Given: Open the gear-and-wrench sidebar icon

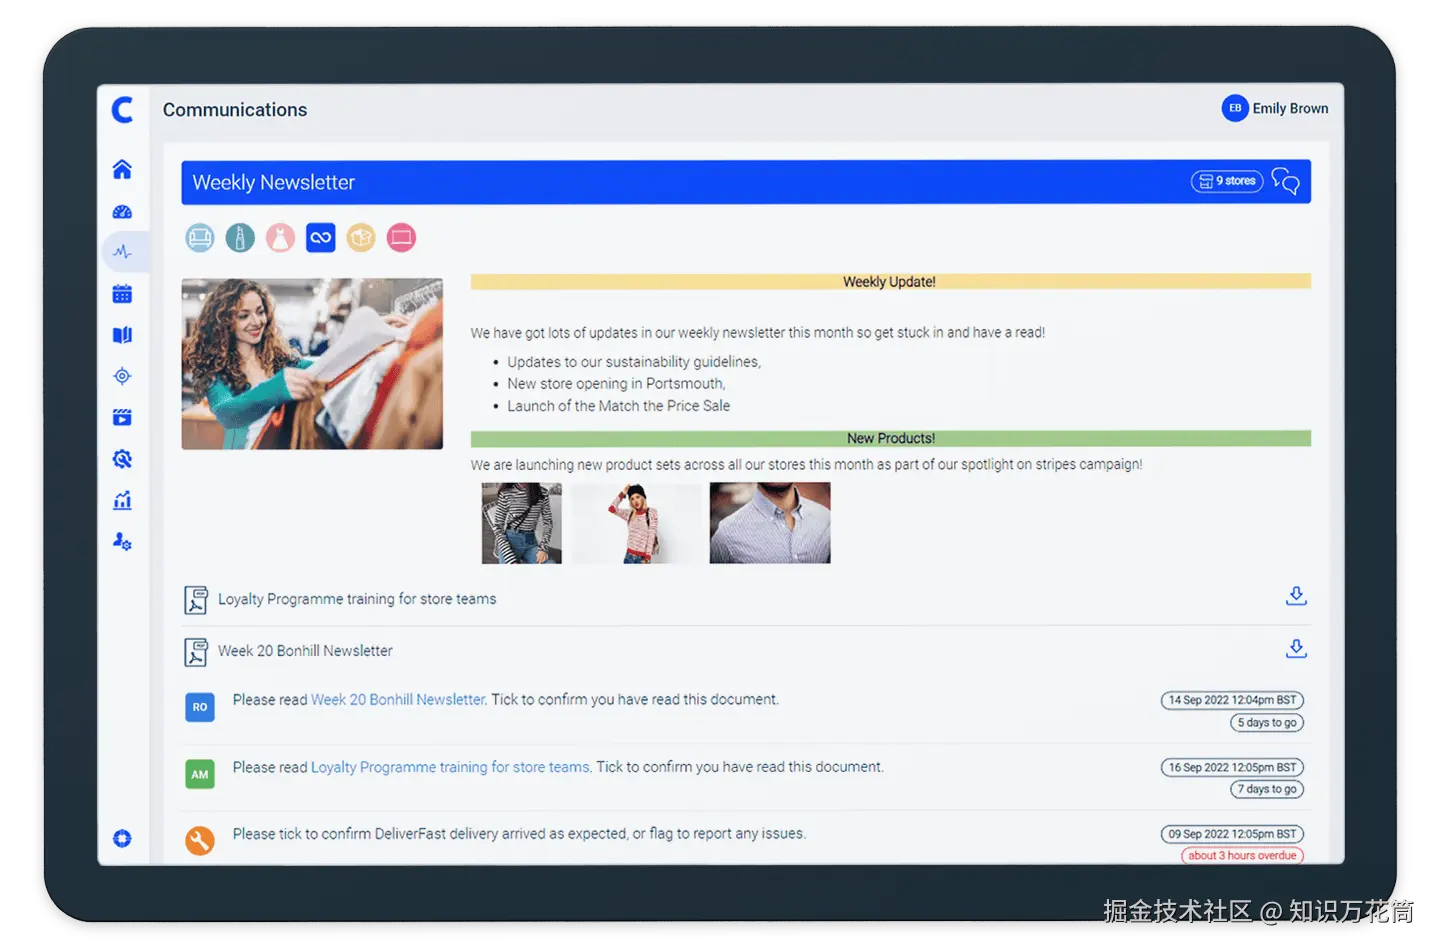Looking at the screenshot, I should click(x=122, y=459).
